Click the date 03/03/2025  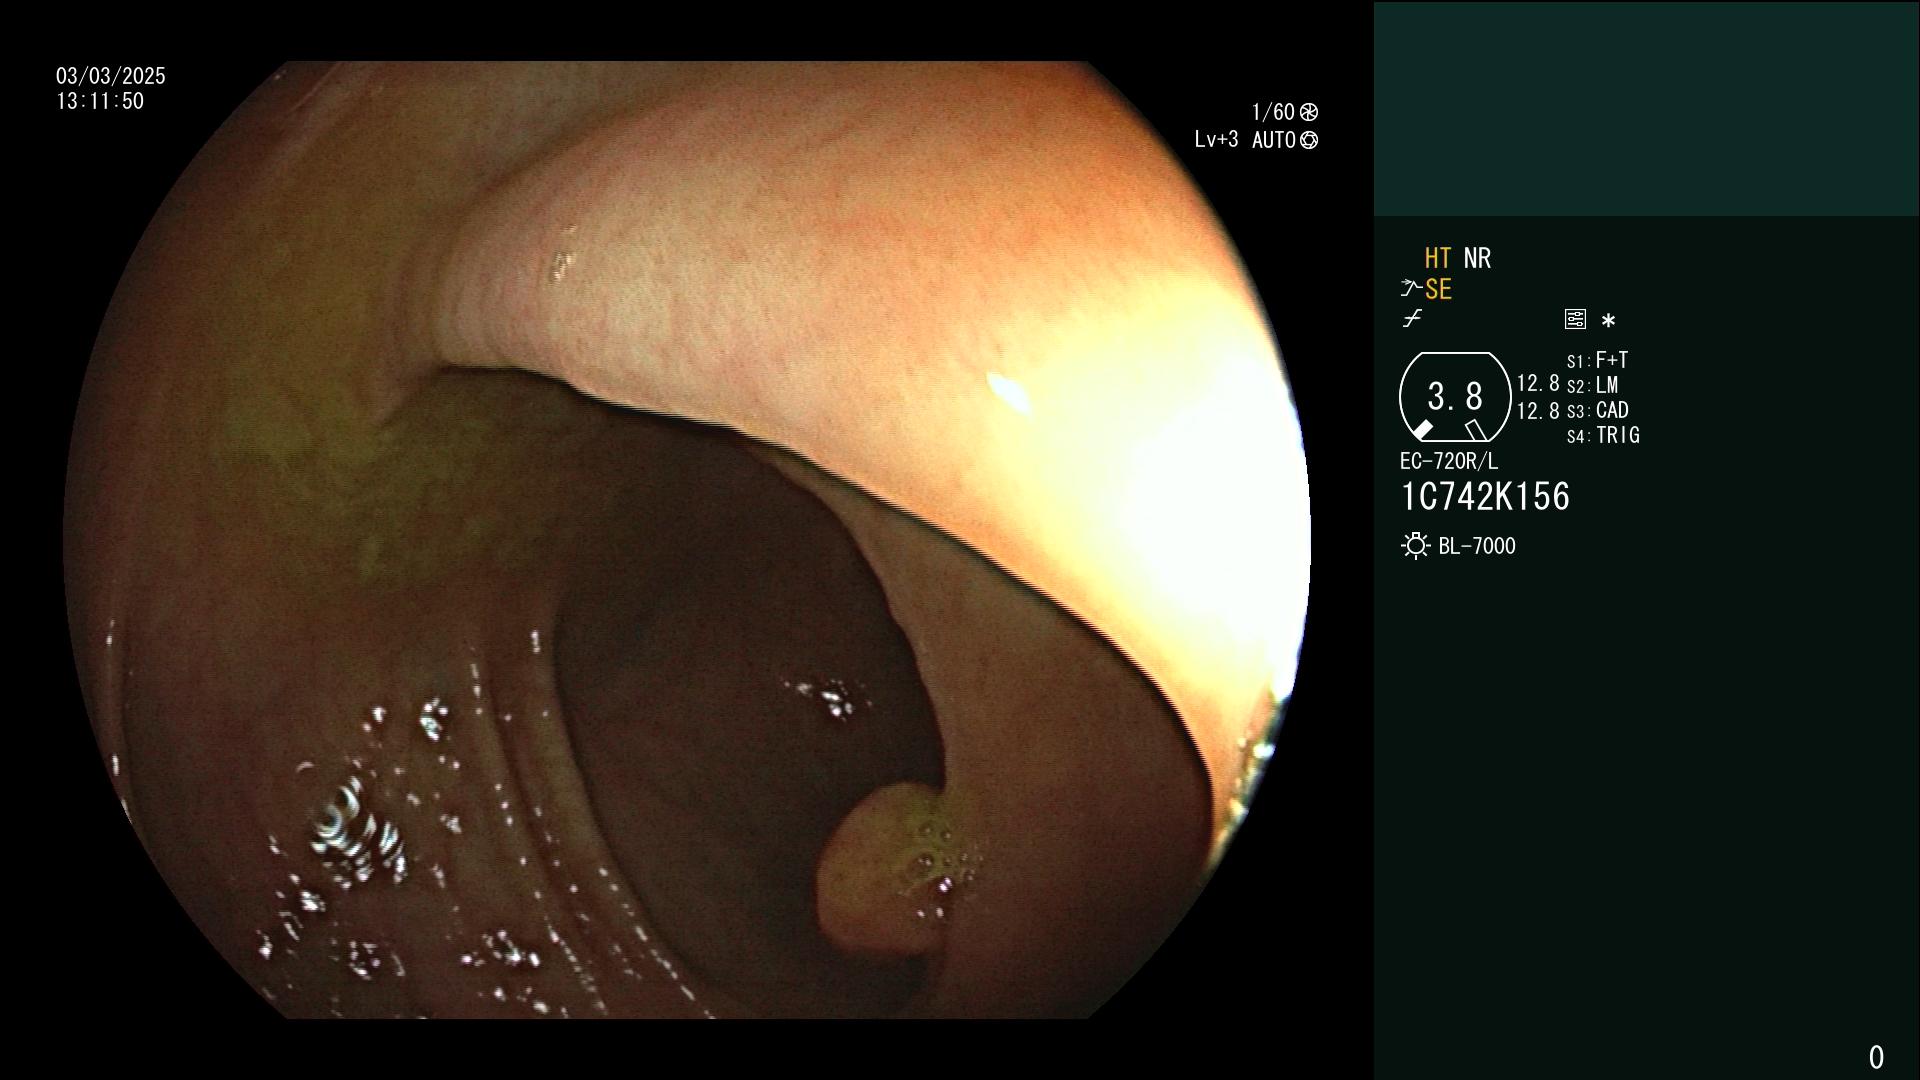[111, 76]
